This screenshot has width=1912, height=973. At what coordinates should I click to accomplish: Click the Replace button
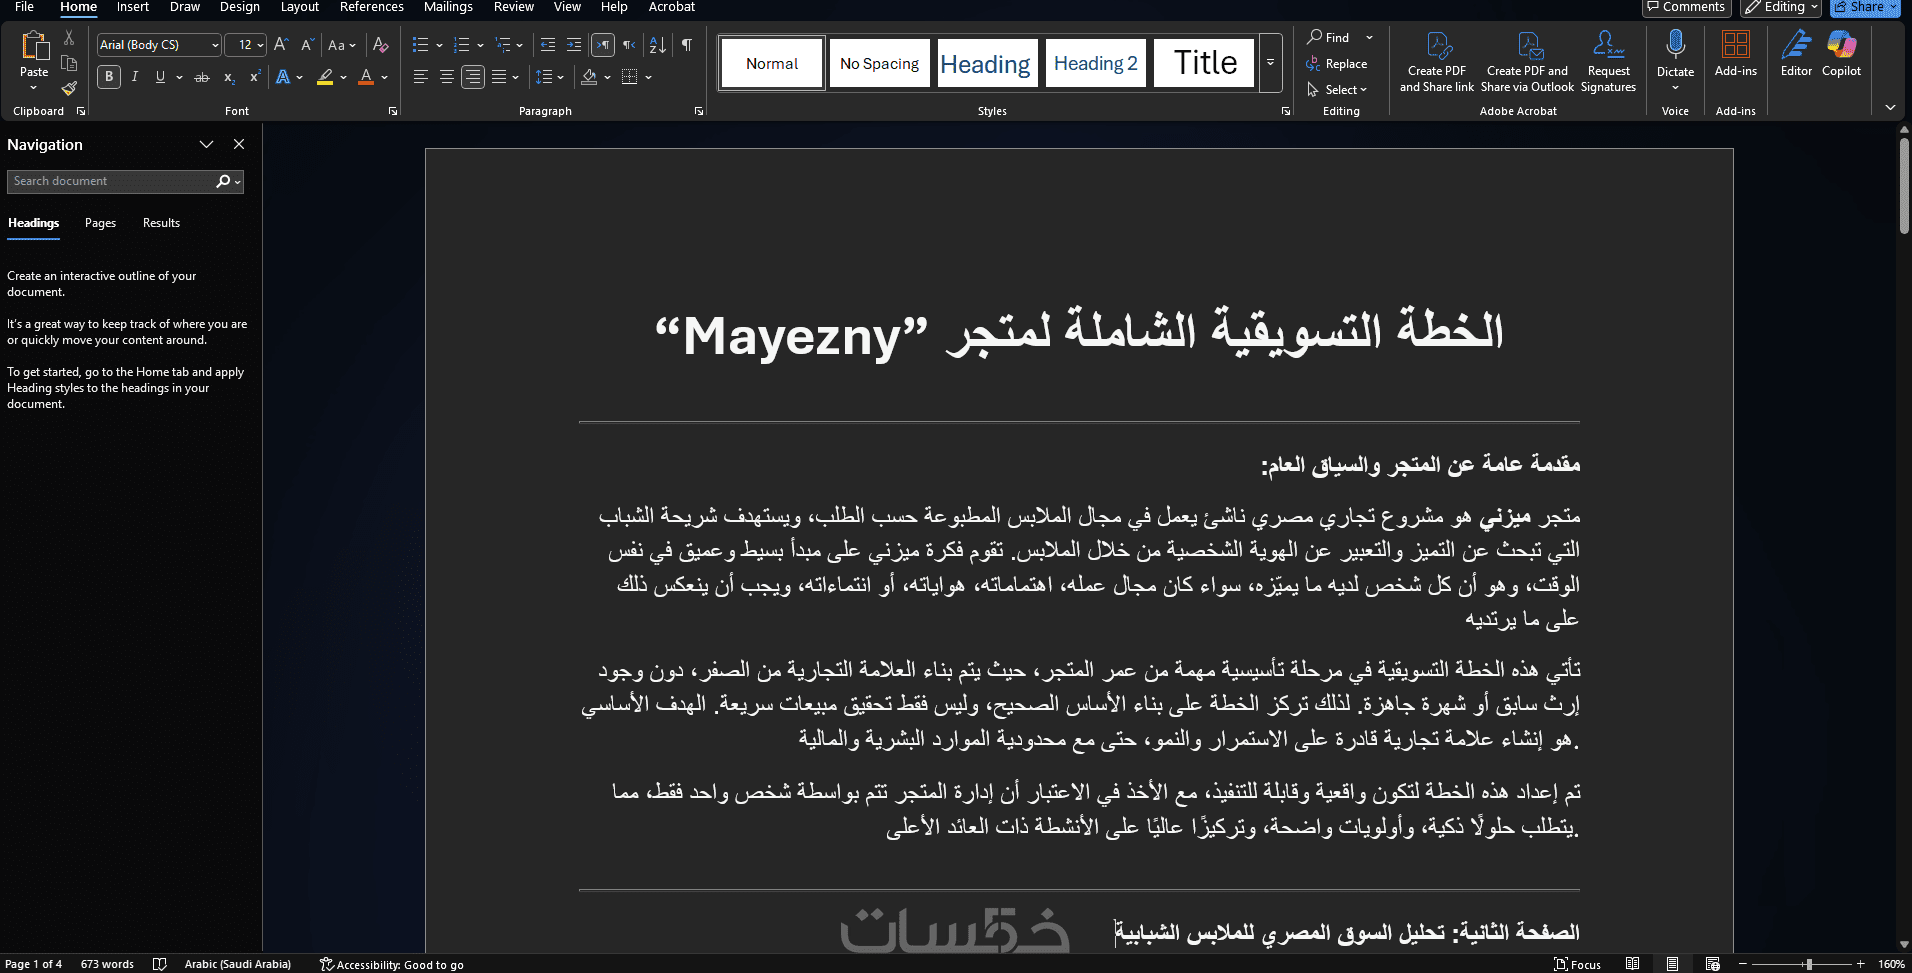(x=1336, y=64)
